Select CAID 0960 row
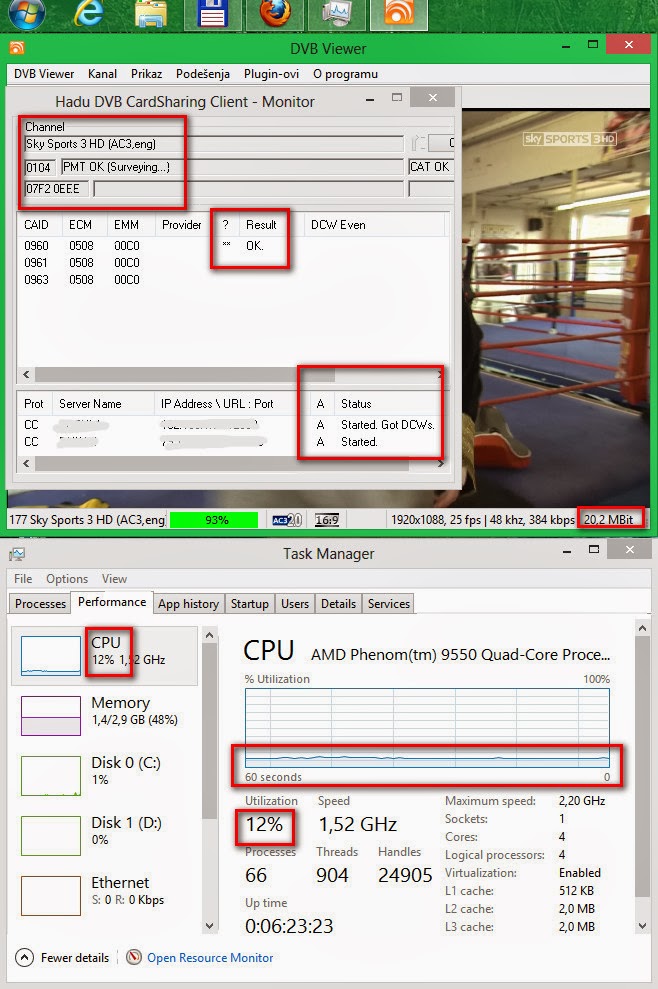This screenshot has height=989, width=658. 233,245
